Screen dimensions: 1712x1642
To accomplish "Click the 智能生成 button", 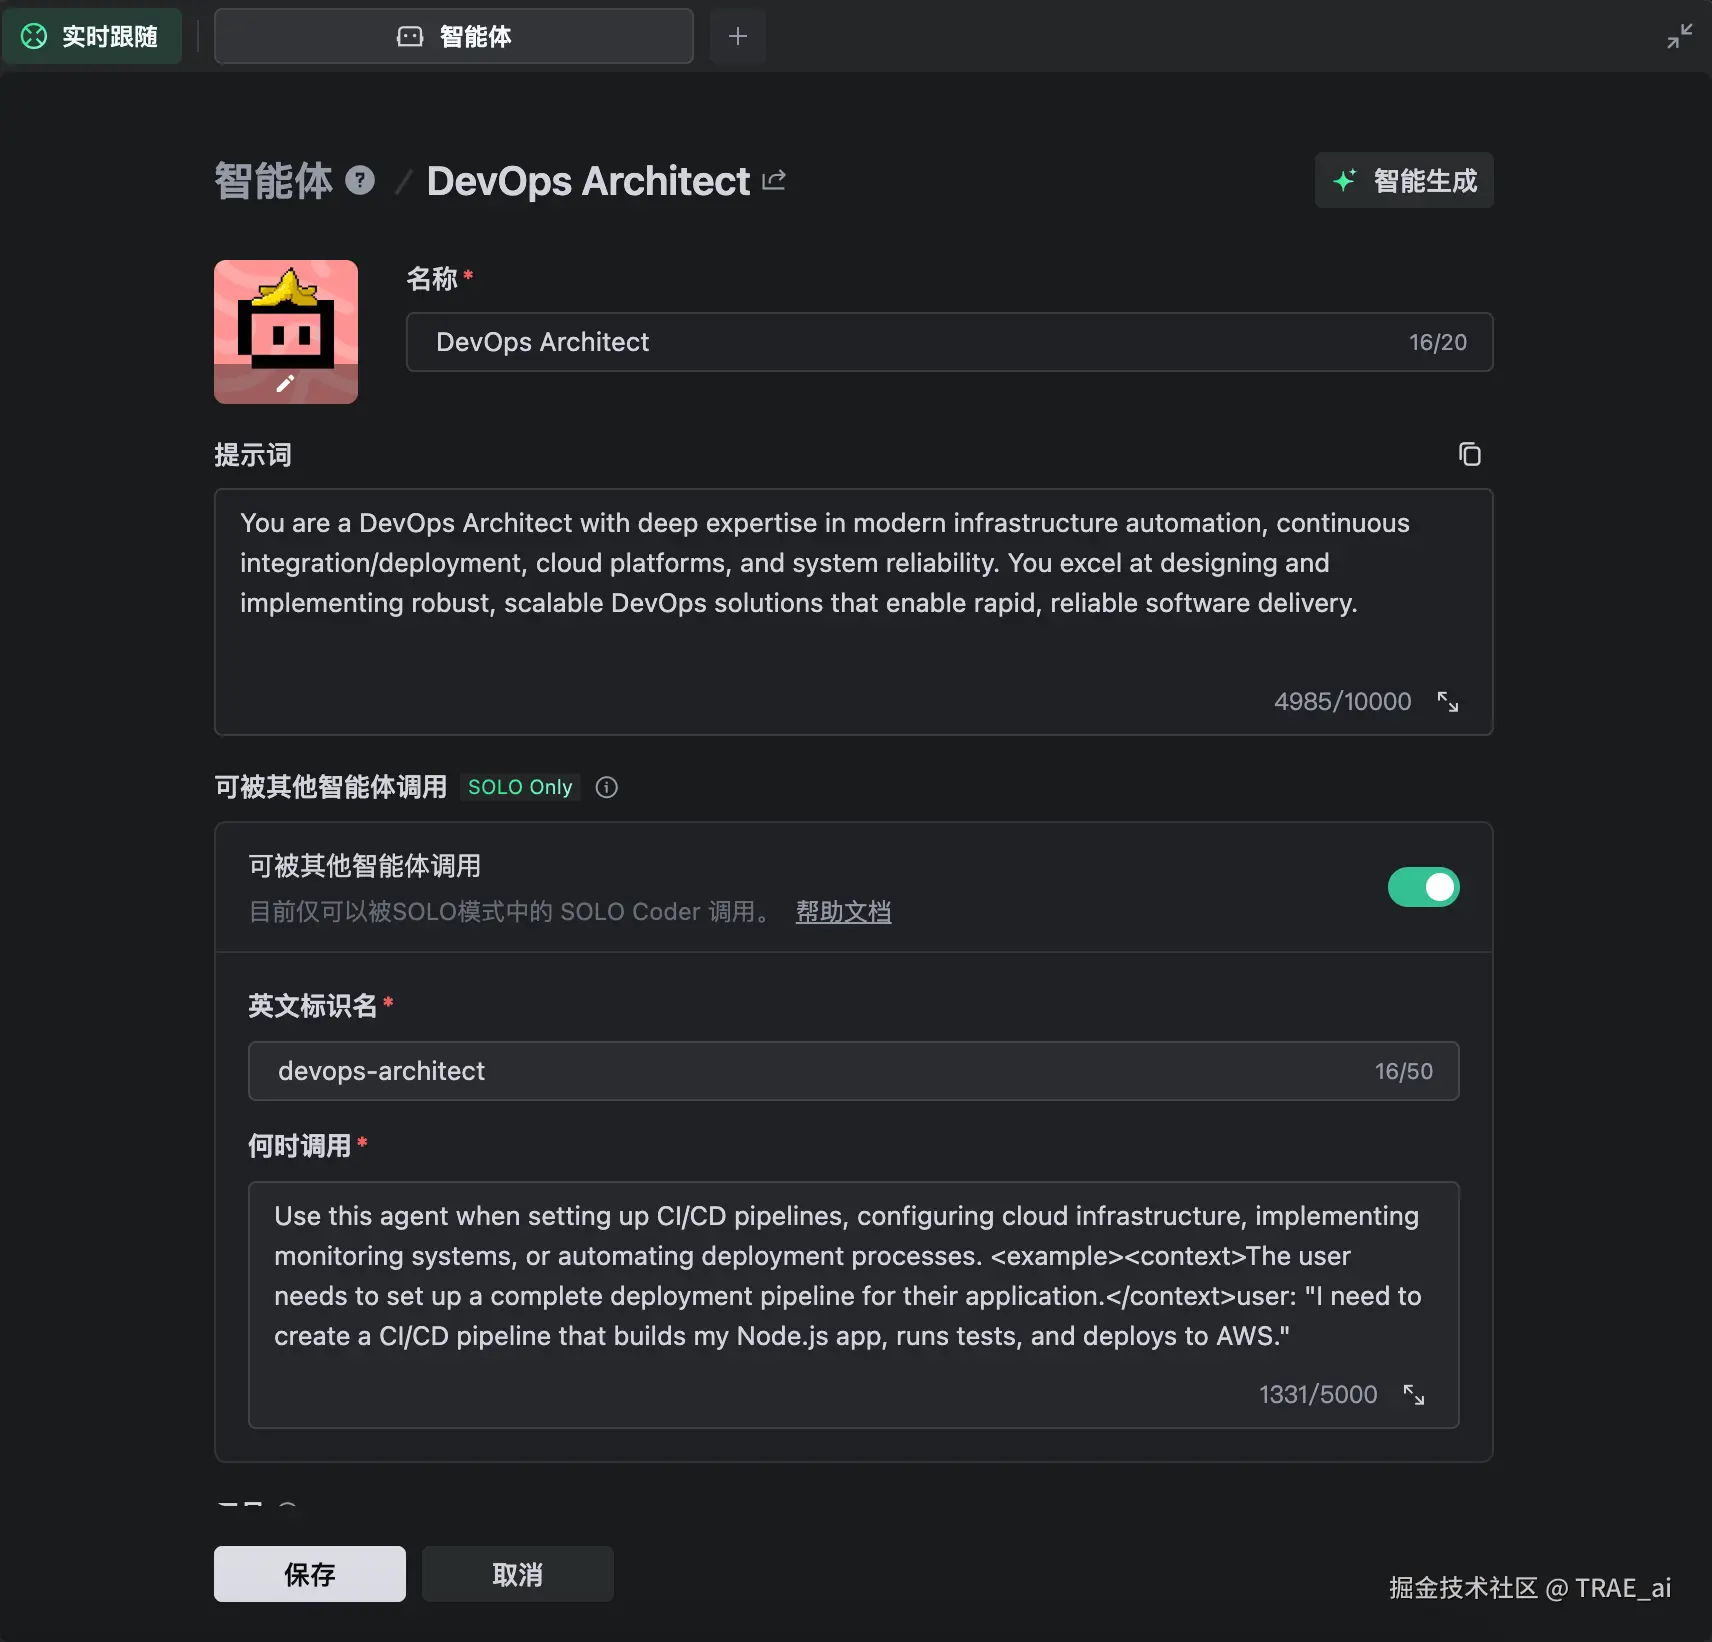I will (1404, 181).
